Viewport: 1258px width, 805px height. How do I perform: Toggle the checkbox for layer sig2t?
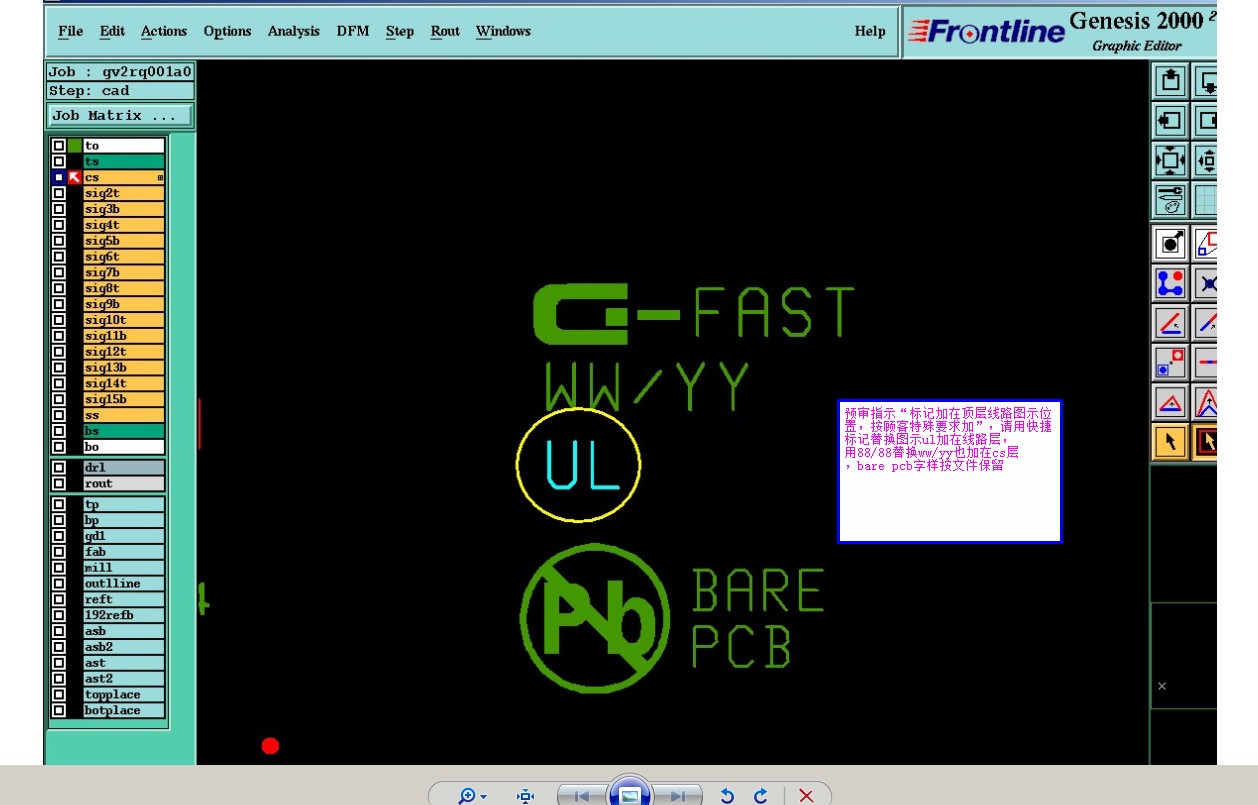59,193
